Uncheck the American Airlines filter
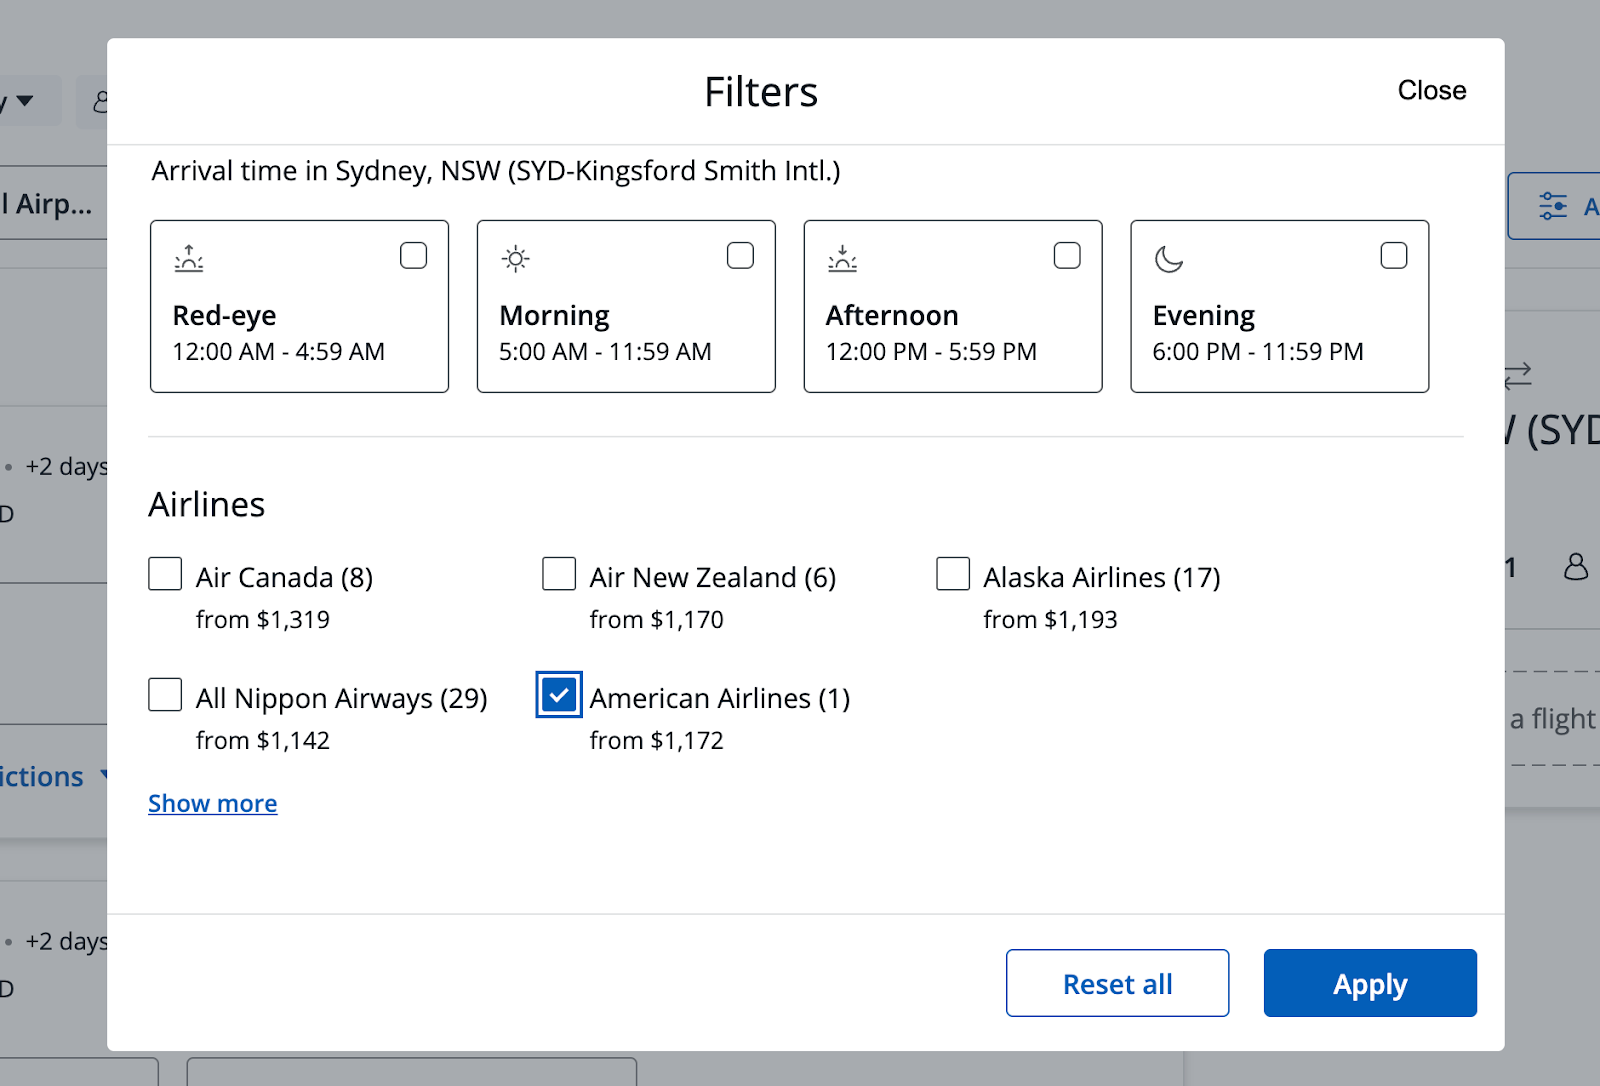 pos(559,695)
